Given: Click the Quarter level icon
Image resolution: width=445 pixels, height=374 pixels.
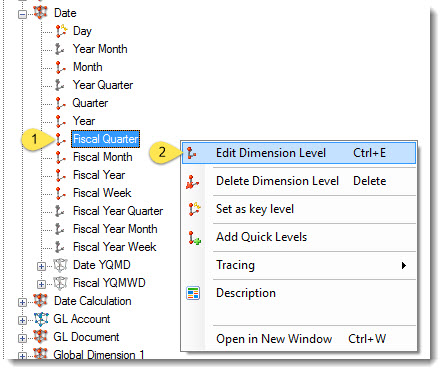Looking at the screenshot, I should point(60,103).
